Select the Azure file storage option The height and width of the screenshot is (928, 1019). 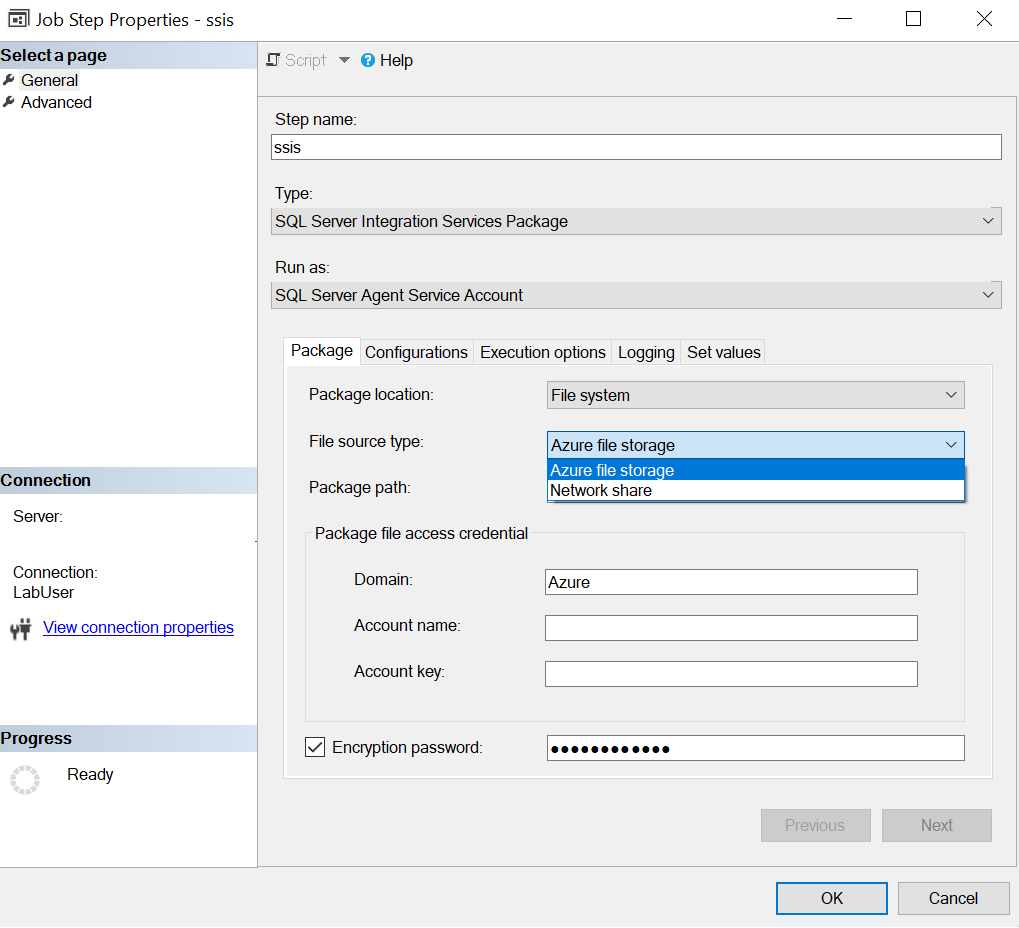[611, 469]
